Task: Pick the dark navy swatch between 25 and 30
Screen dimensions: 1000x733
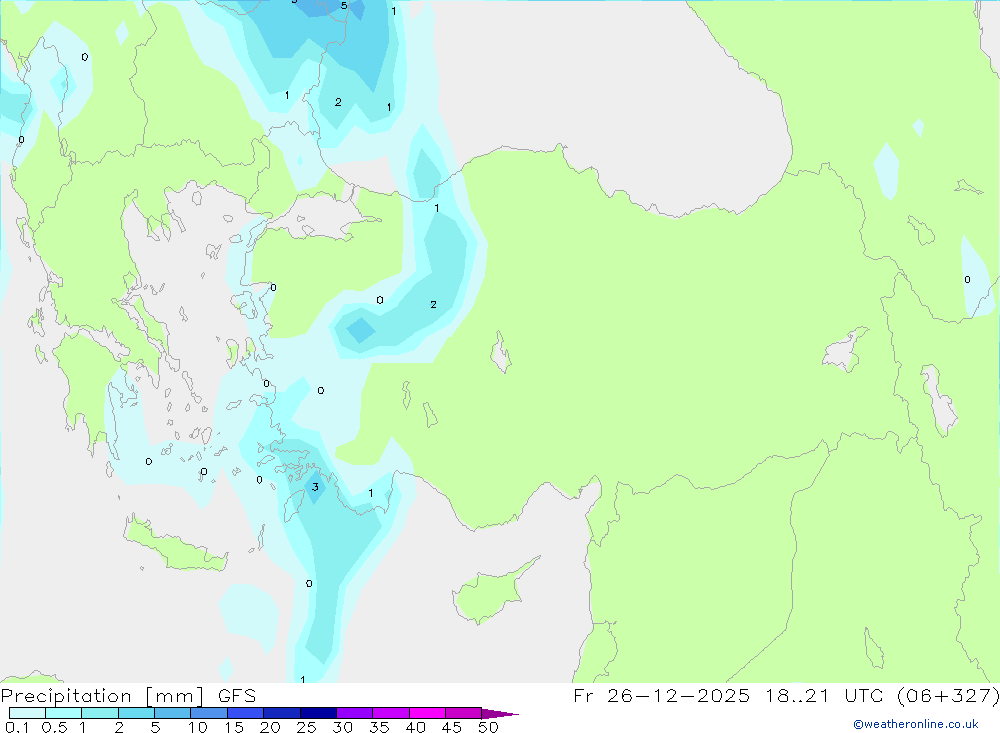Action: point(318,713)
